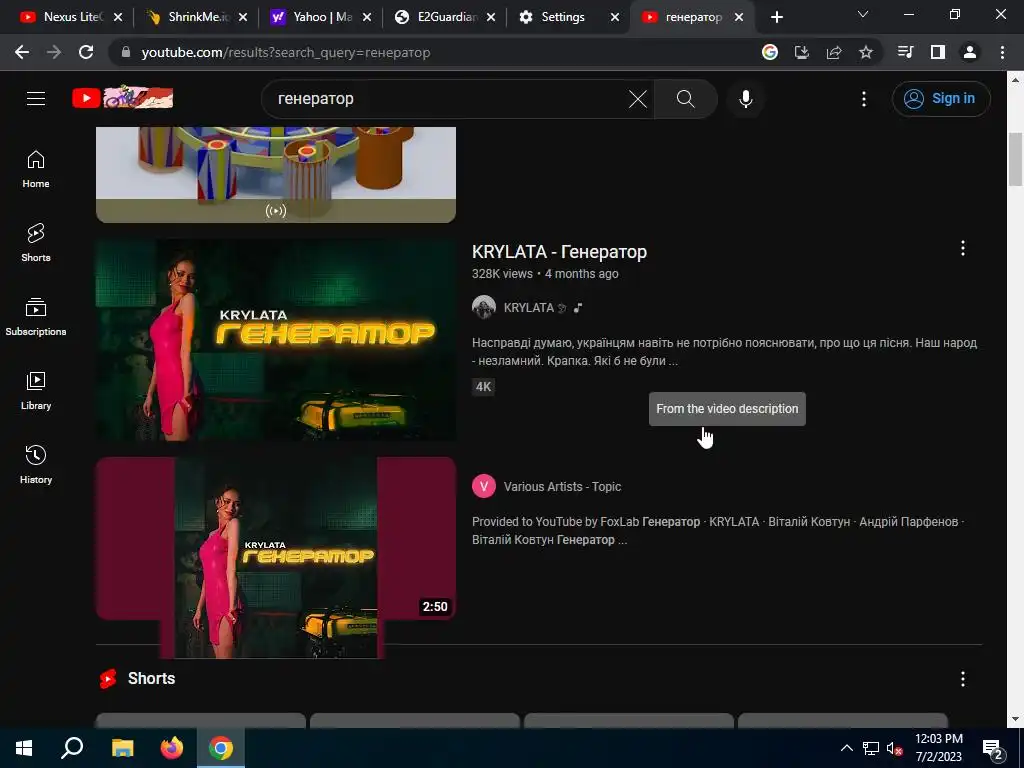Open Firefox from taskbar
The image size is (1024, 768).
tap(172, 748)
